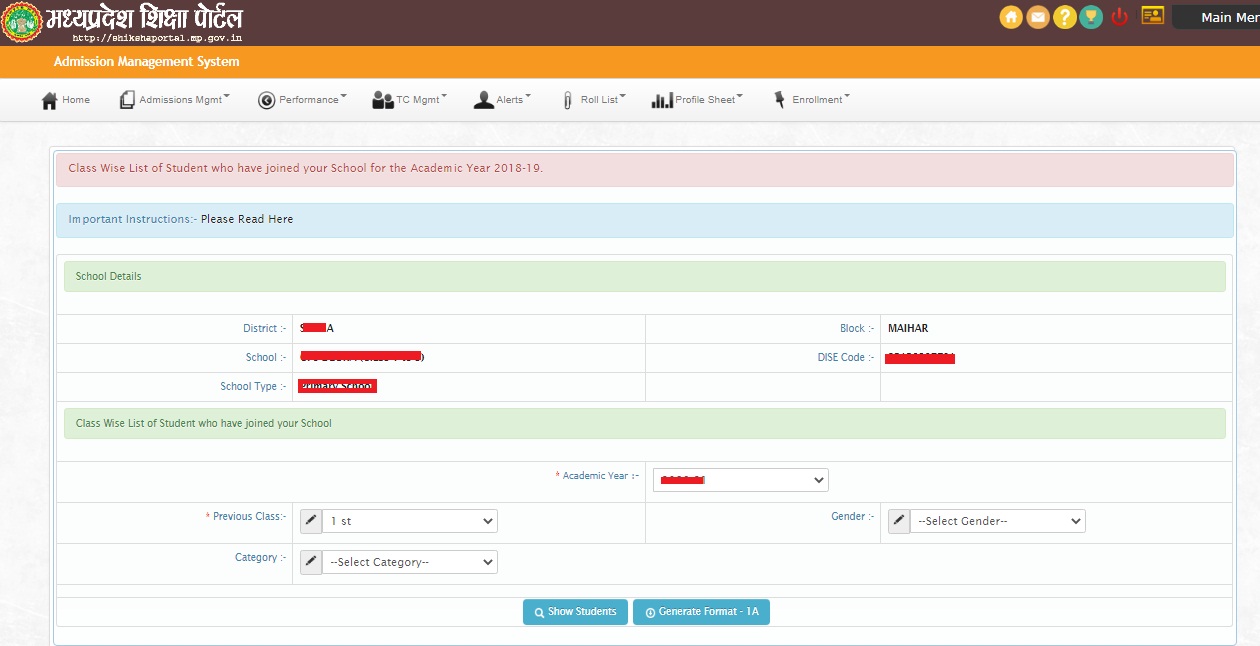Viewport: 1260px width, 646px height.
Task: Open the Select Category dropdown
Action: click(x=410, y=562)
